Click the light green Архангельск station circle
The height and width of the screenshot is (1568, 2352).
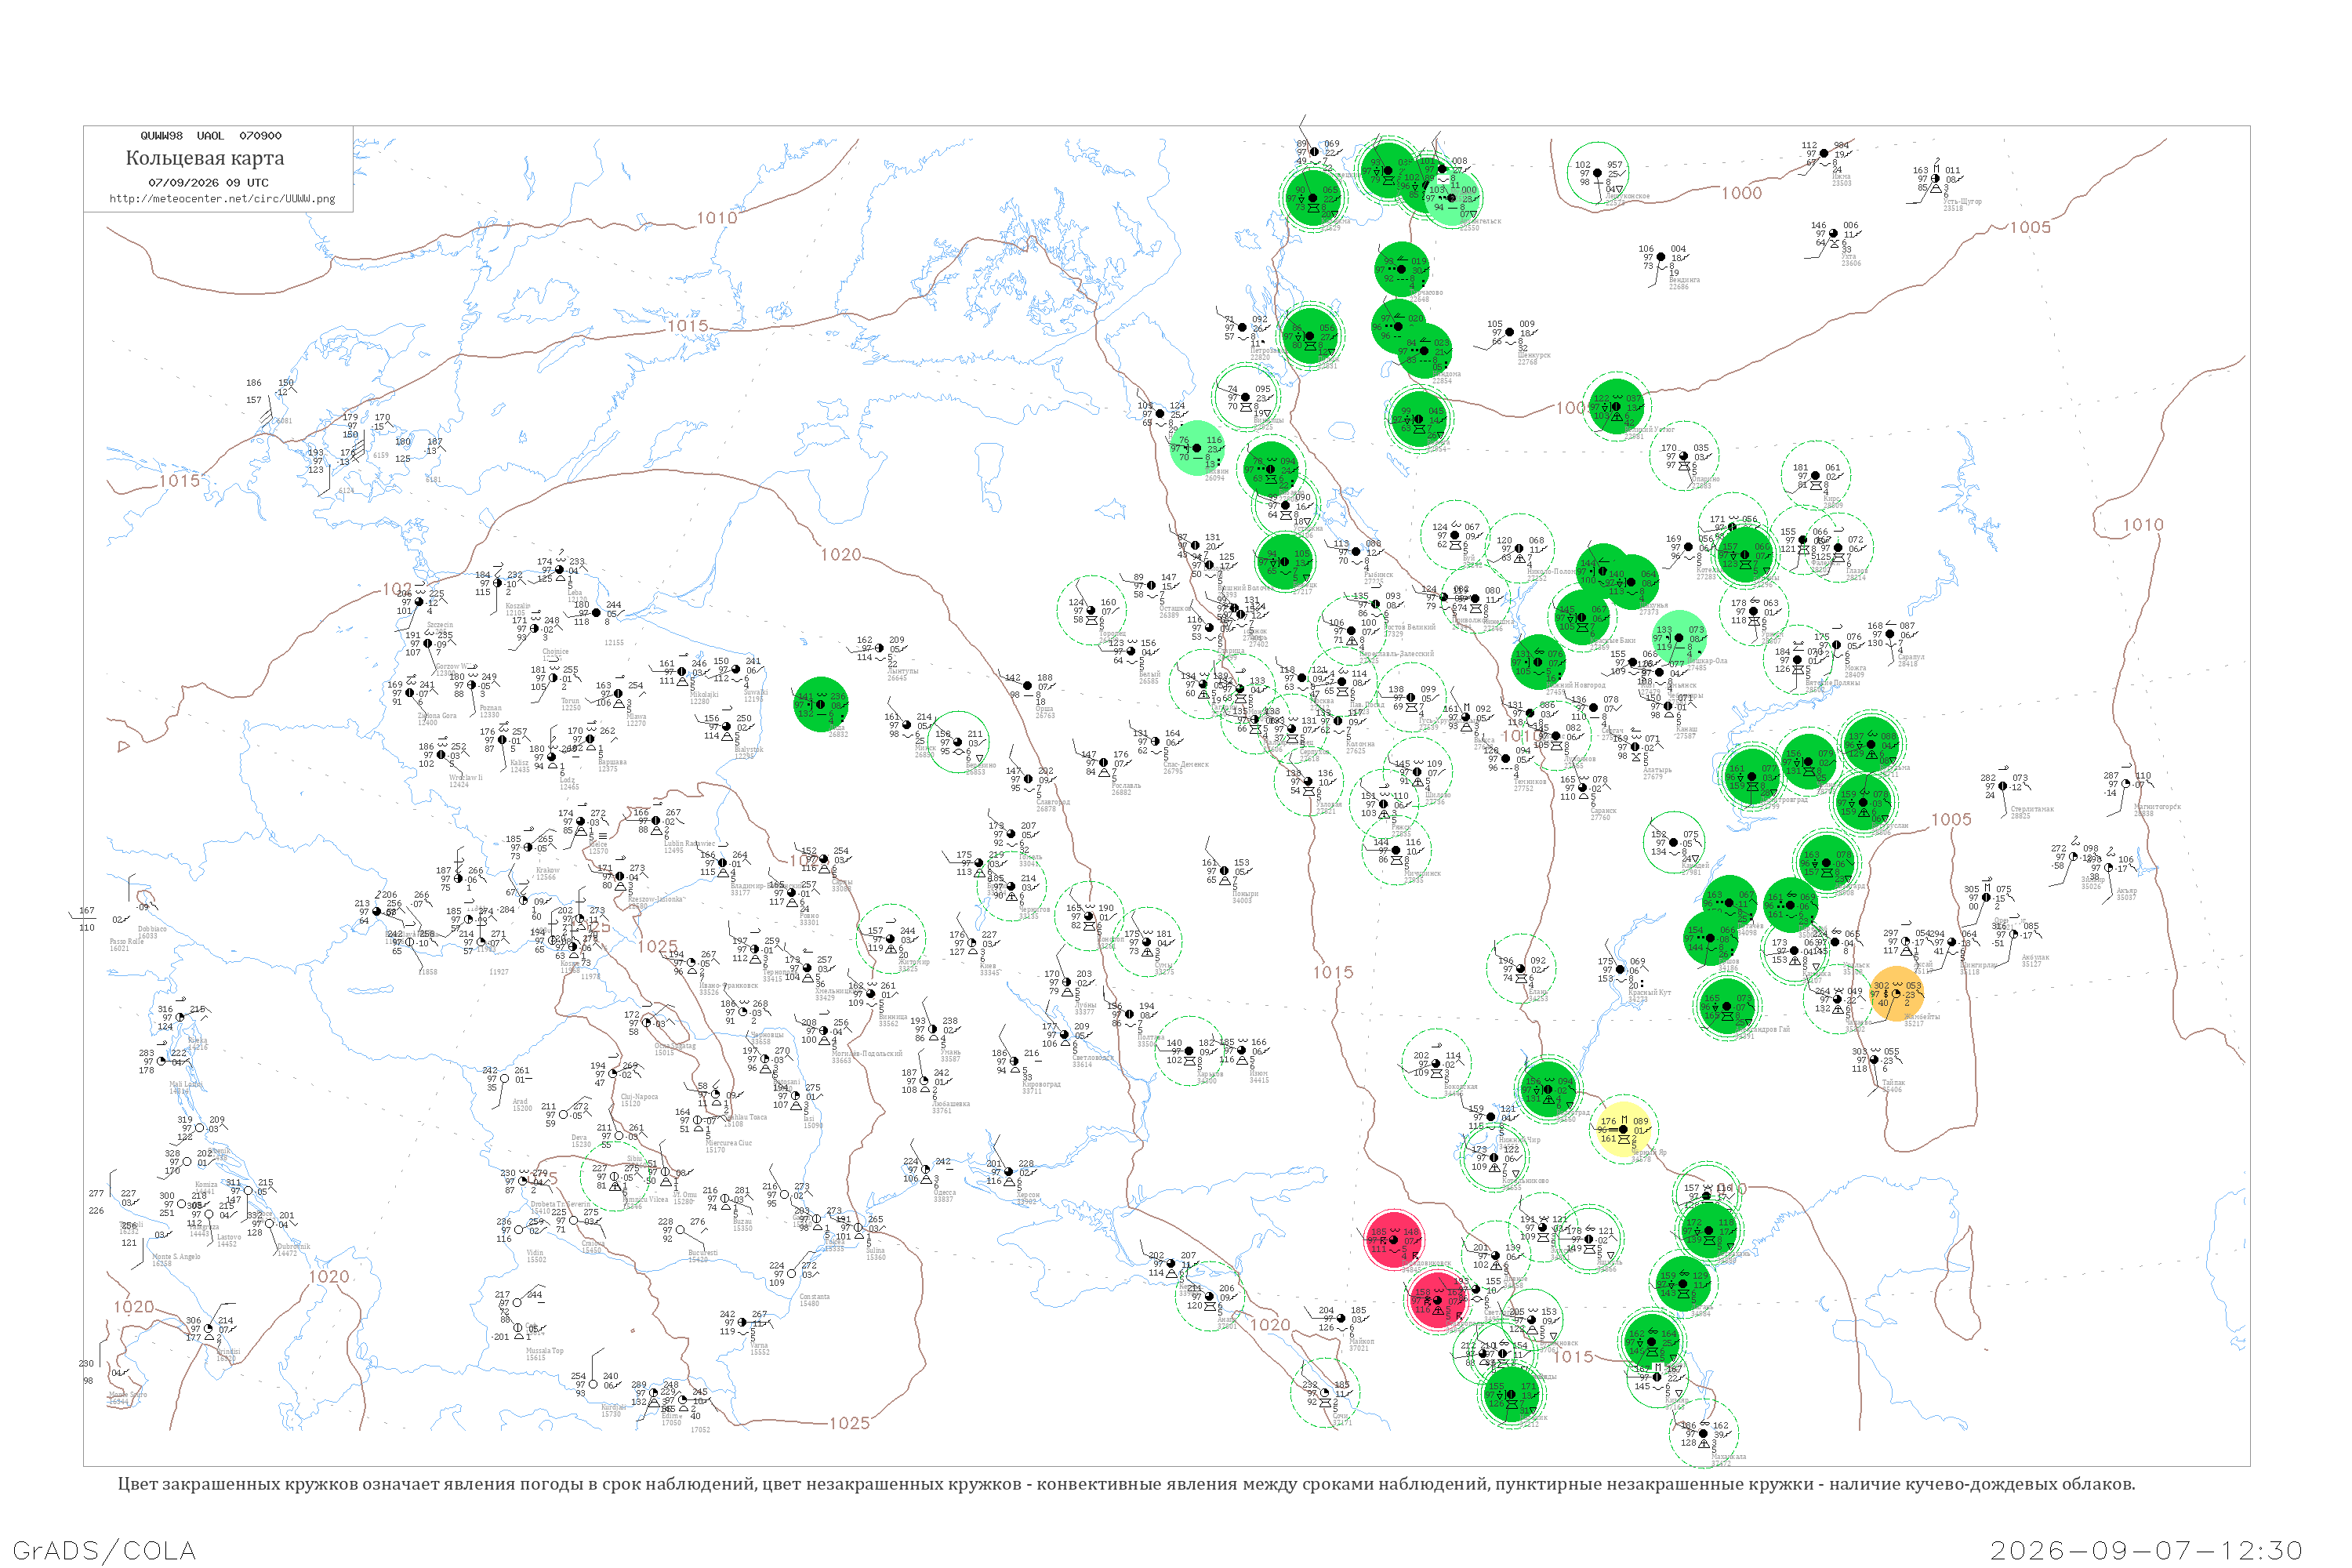pos(1453,198)
